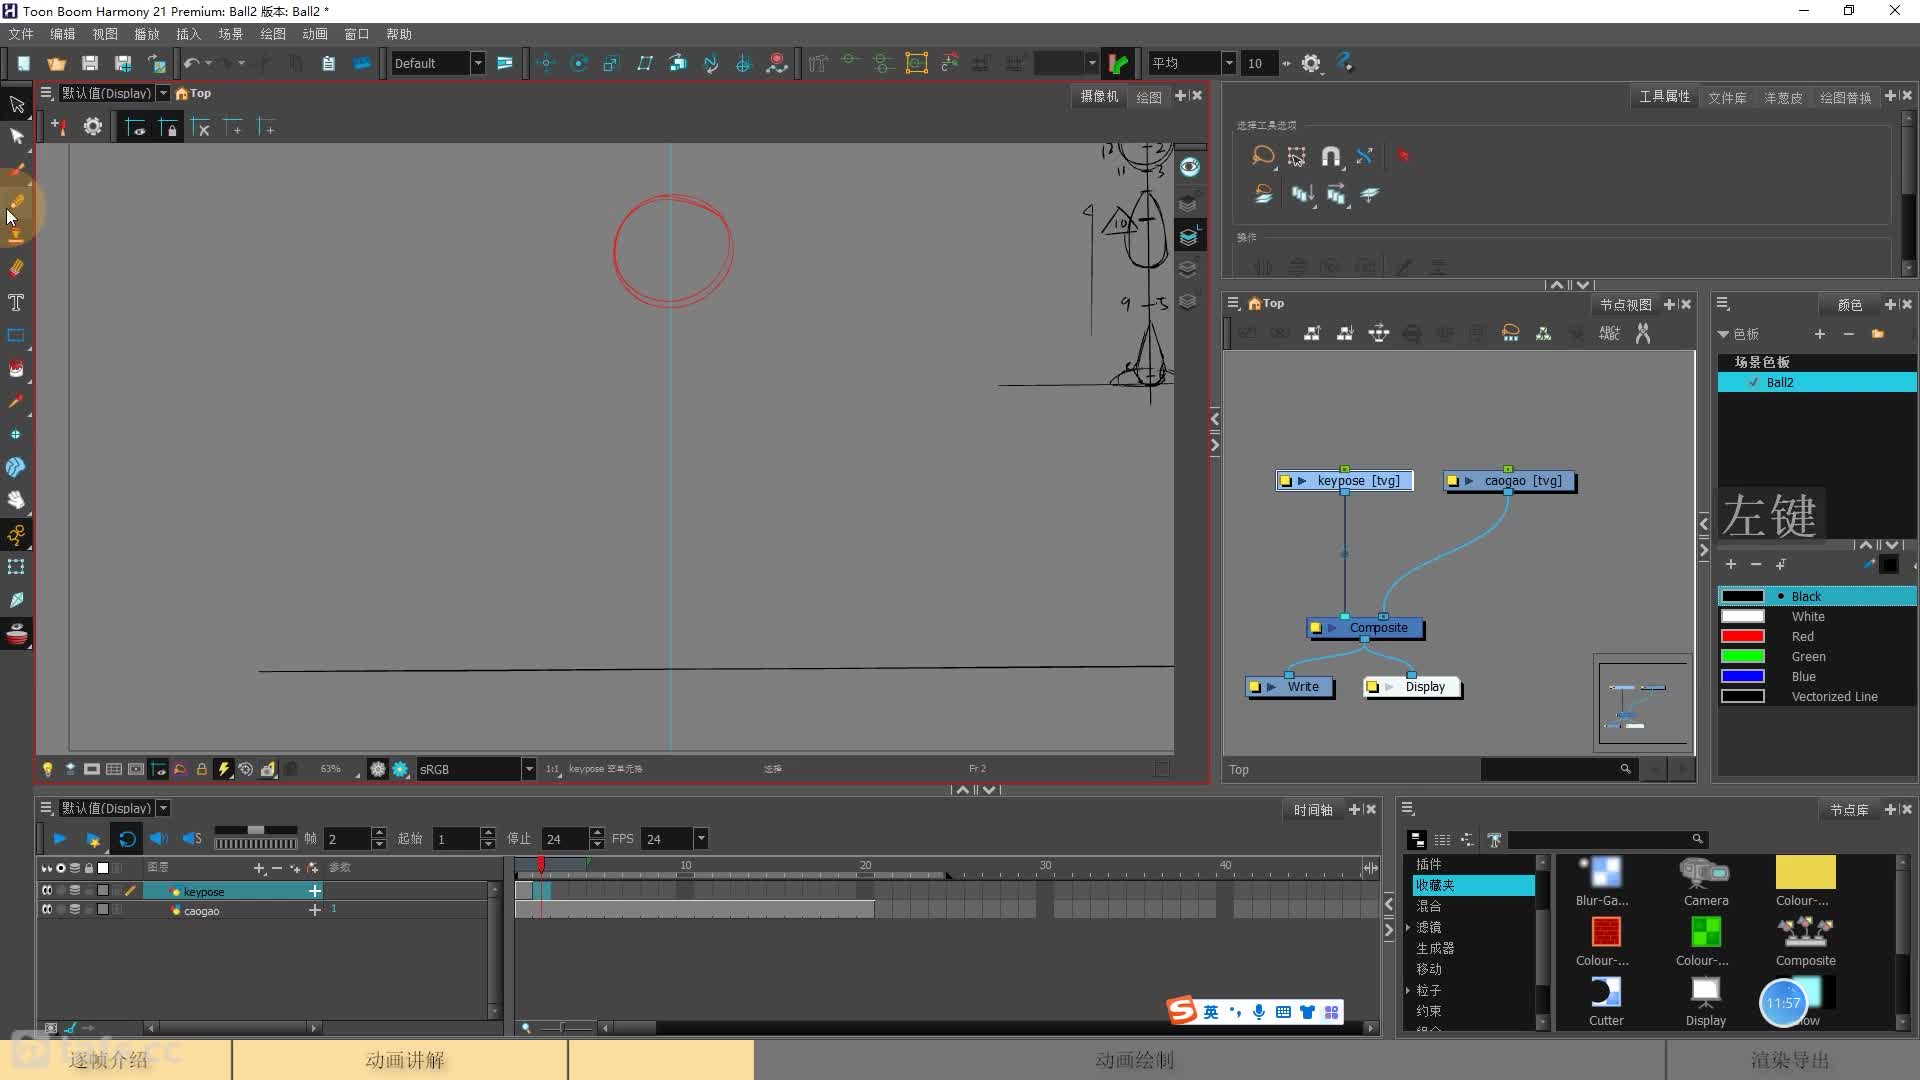The height and width of the screenshot is (1080, 1920).
Task: Select the Red colour swatch
Action: [x=1742, y=636]
